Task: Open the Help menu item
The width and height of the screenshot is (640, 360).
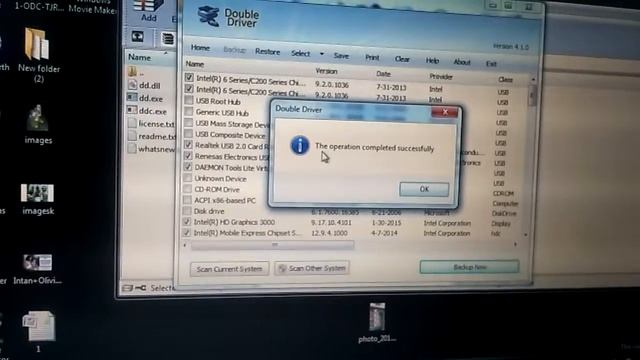Action: (x=432, y=61)
